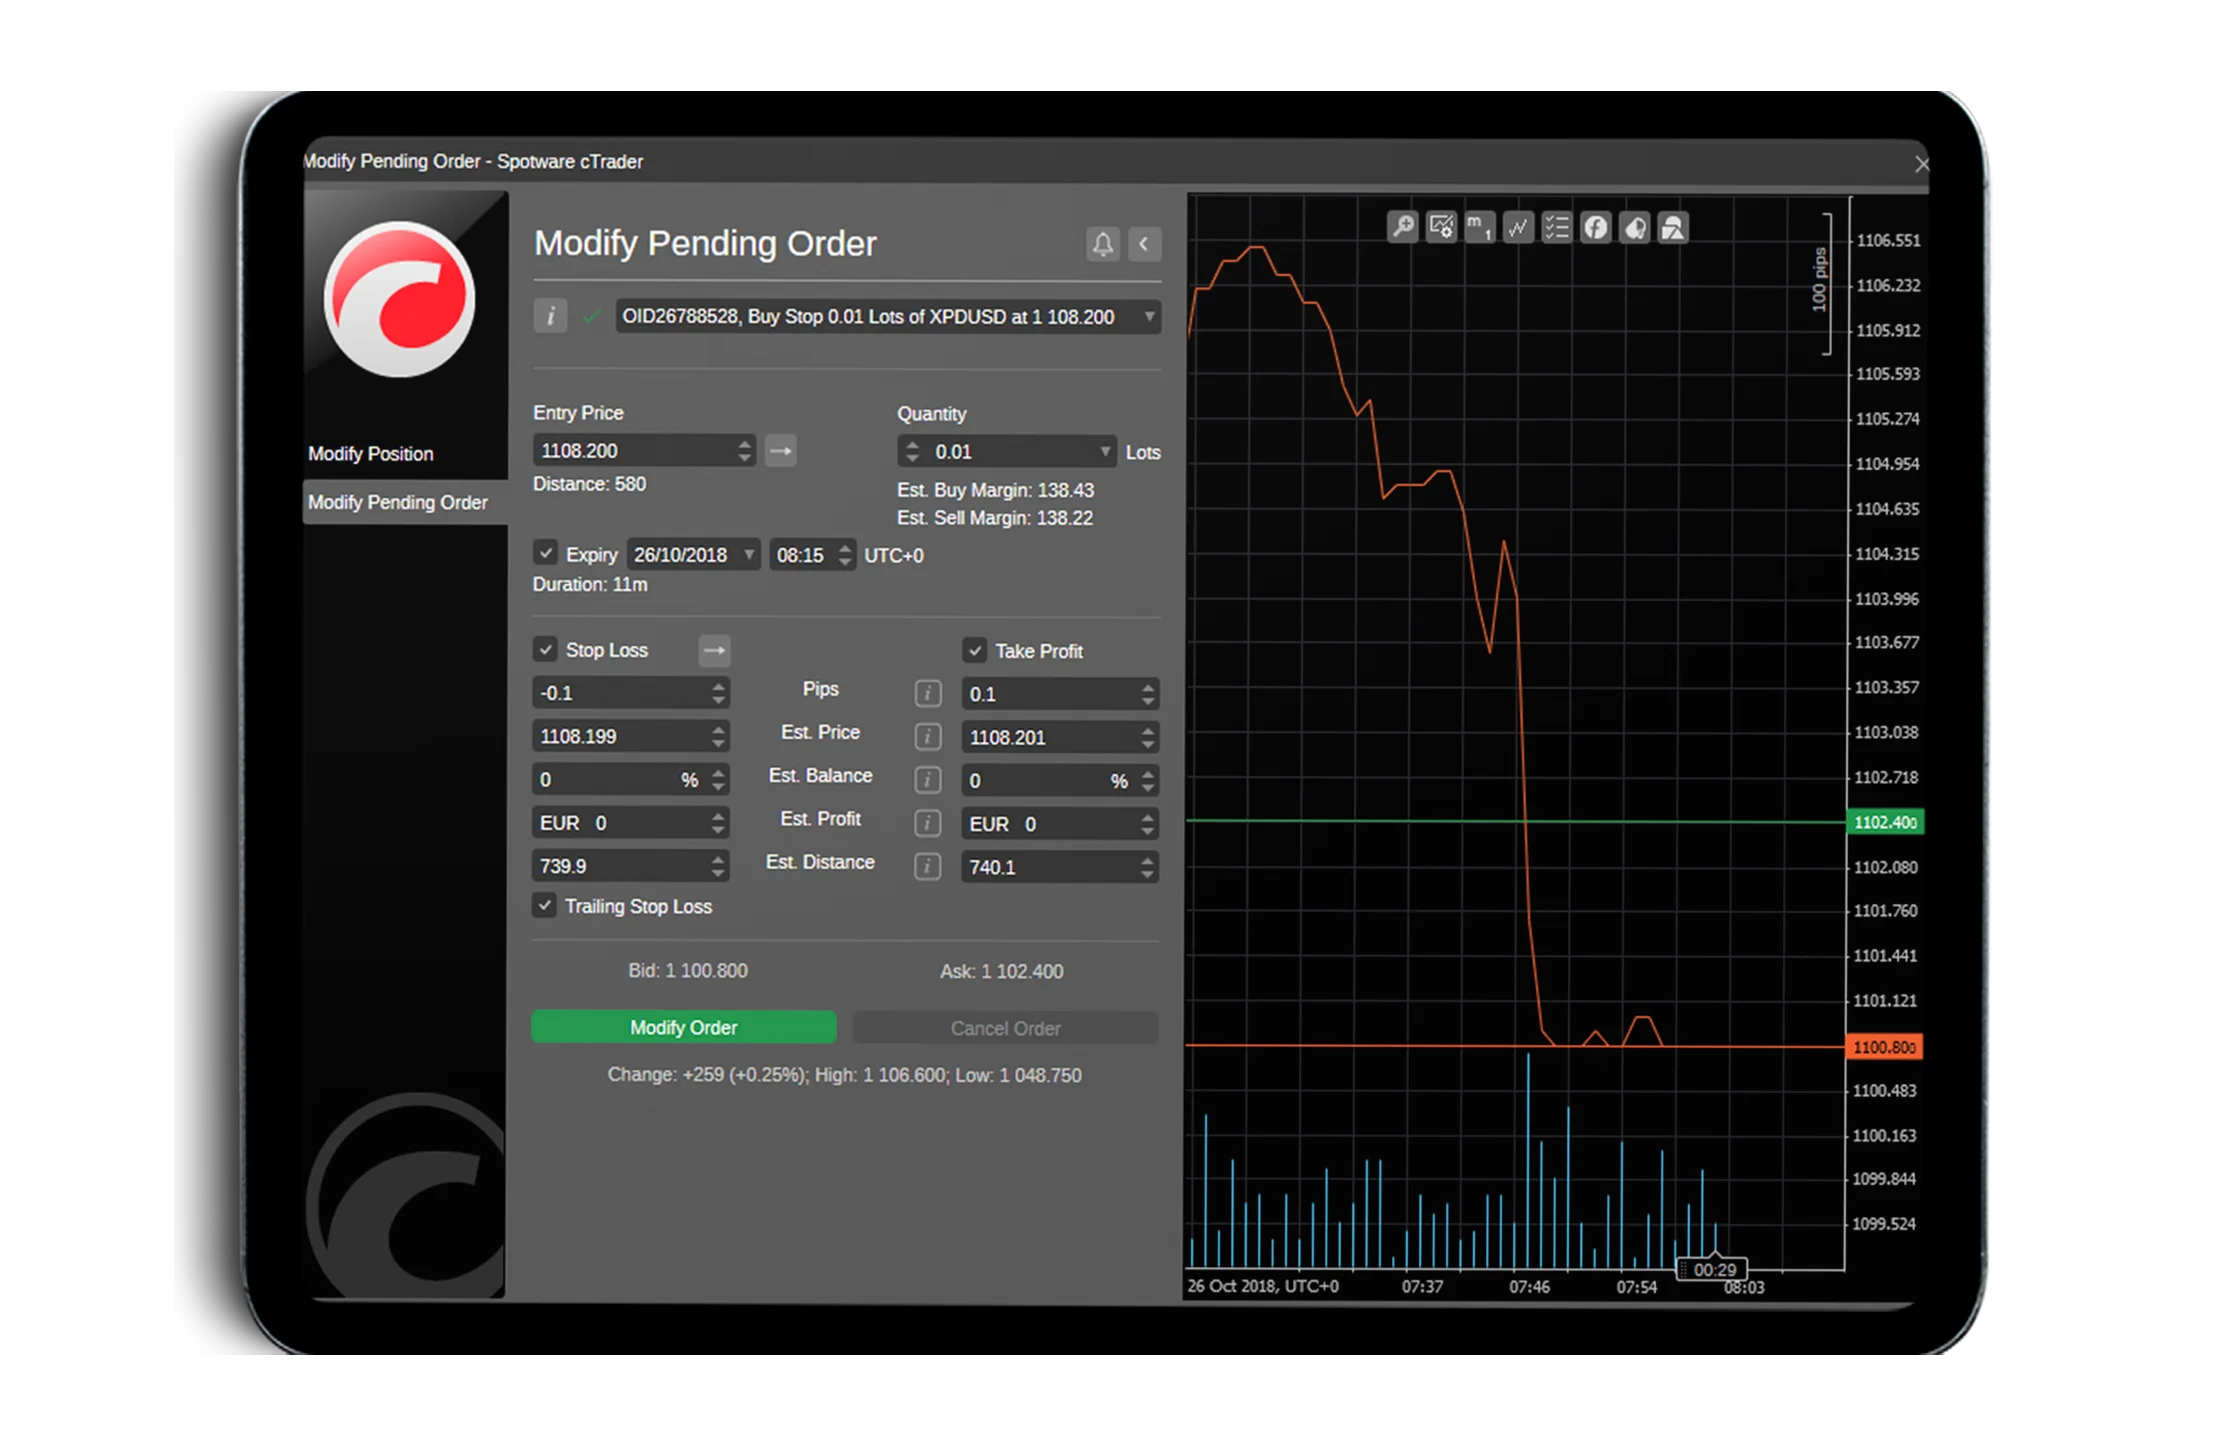Open the indicators f icon
Image resolution: width=2217 pixels, height=1445 pixels.
tap(1596, 227)
